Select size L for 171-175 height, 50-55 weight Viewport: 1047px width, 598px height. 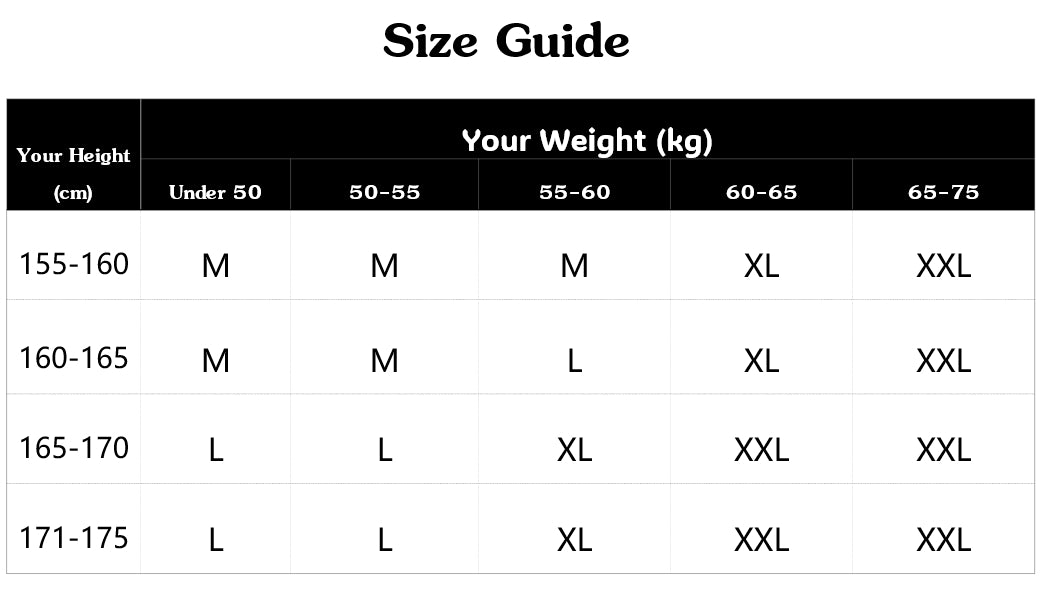click(384, 541)
